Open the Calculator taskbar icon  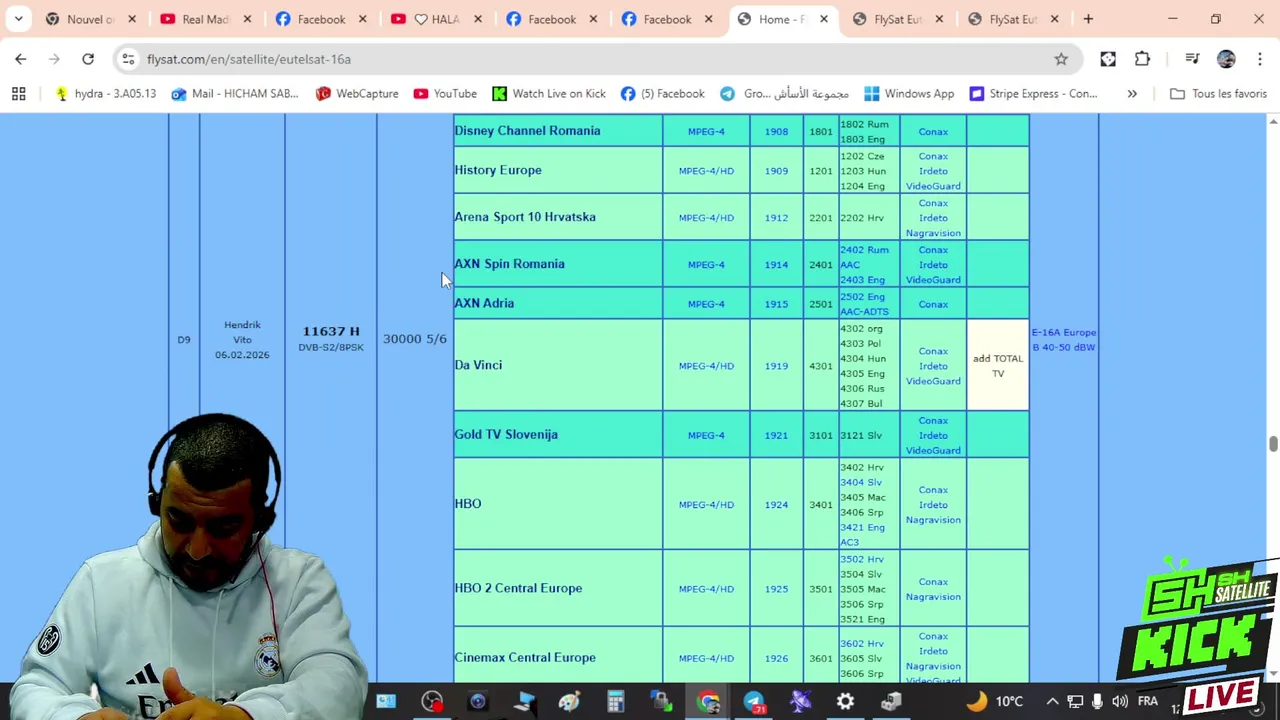click(615, 701)
